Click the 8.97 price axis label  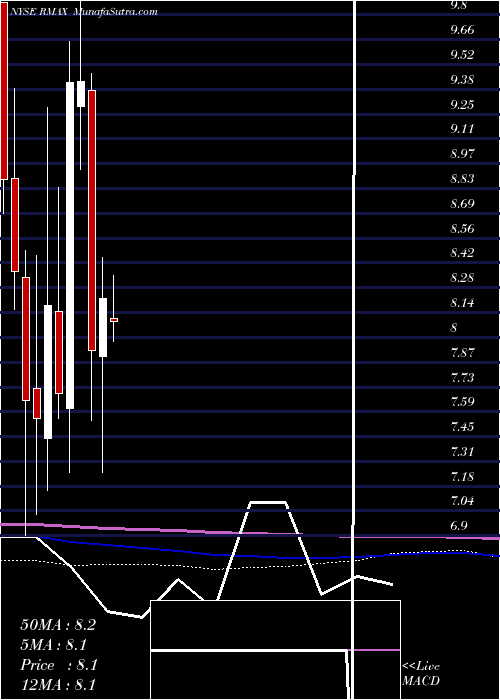click(x=462, y=154)
